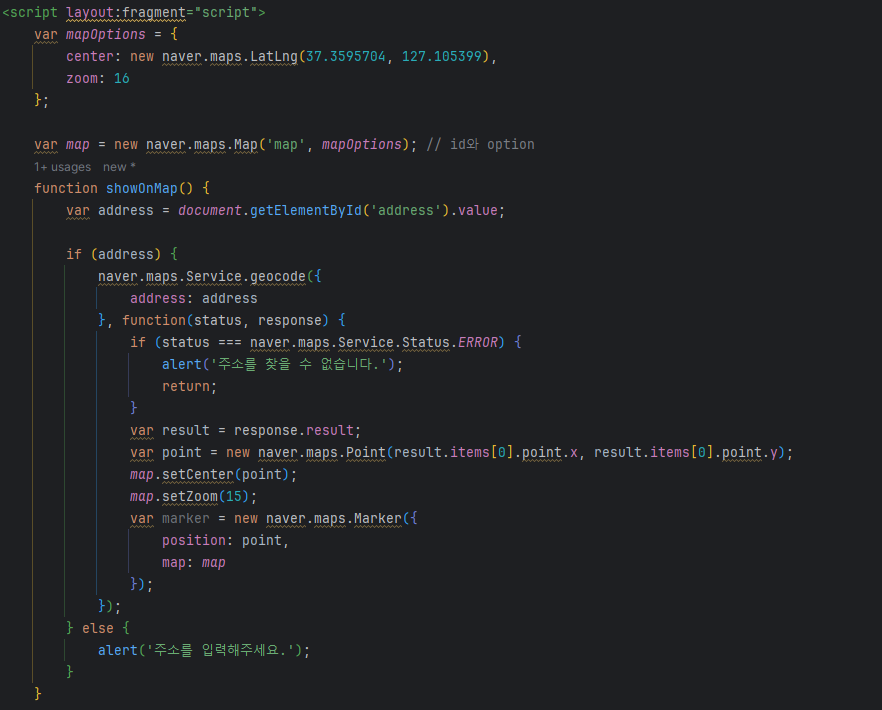Click the "else" keyword
882x710 pixels.
(x=98, y=628)
